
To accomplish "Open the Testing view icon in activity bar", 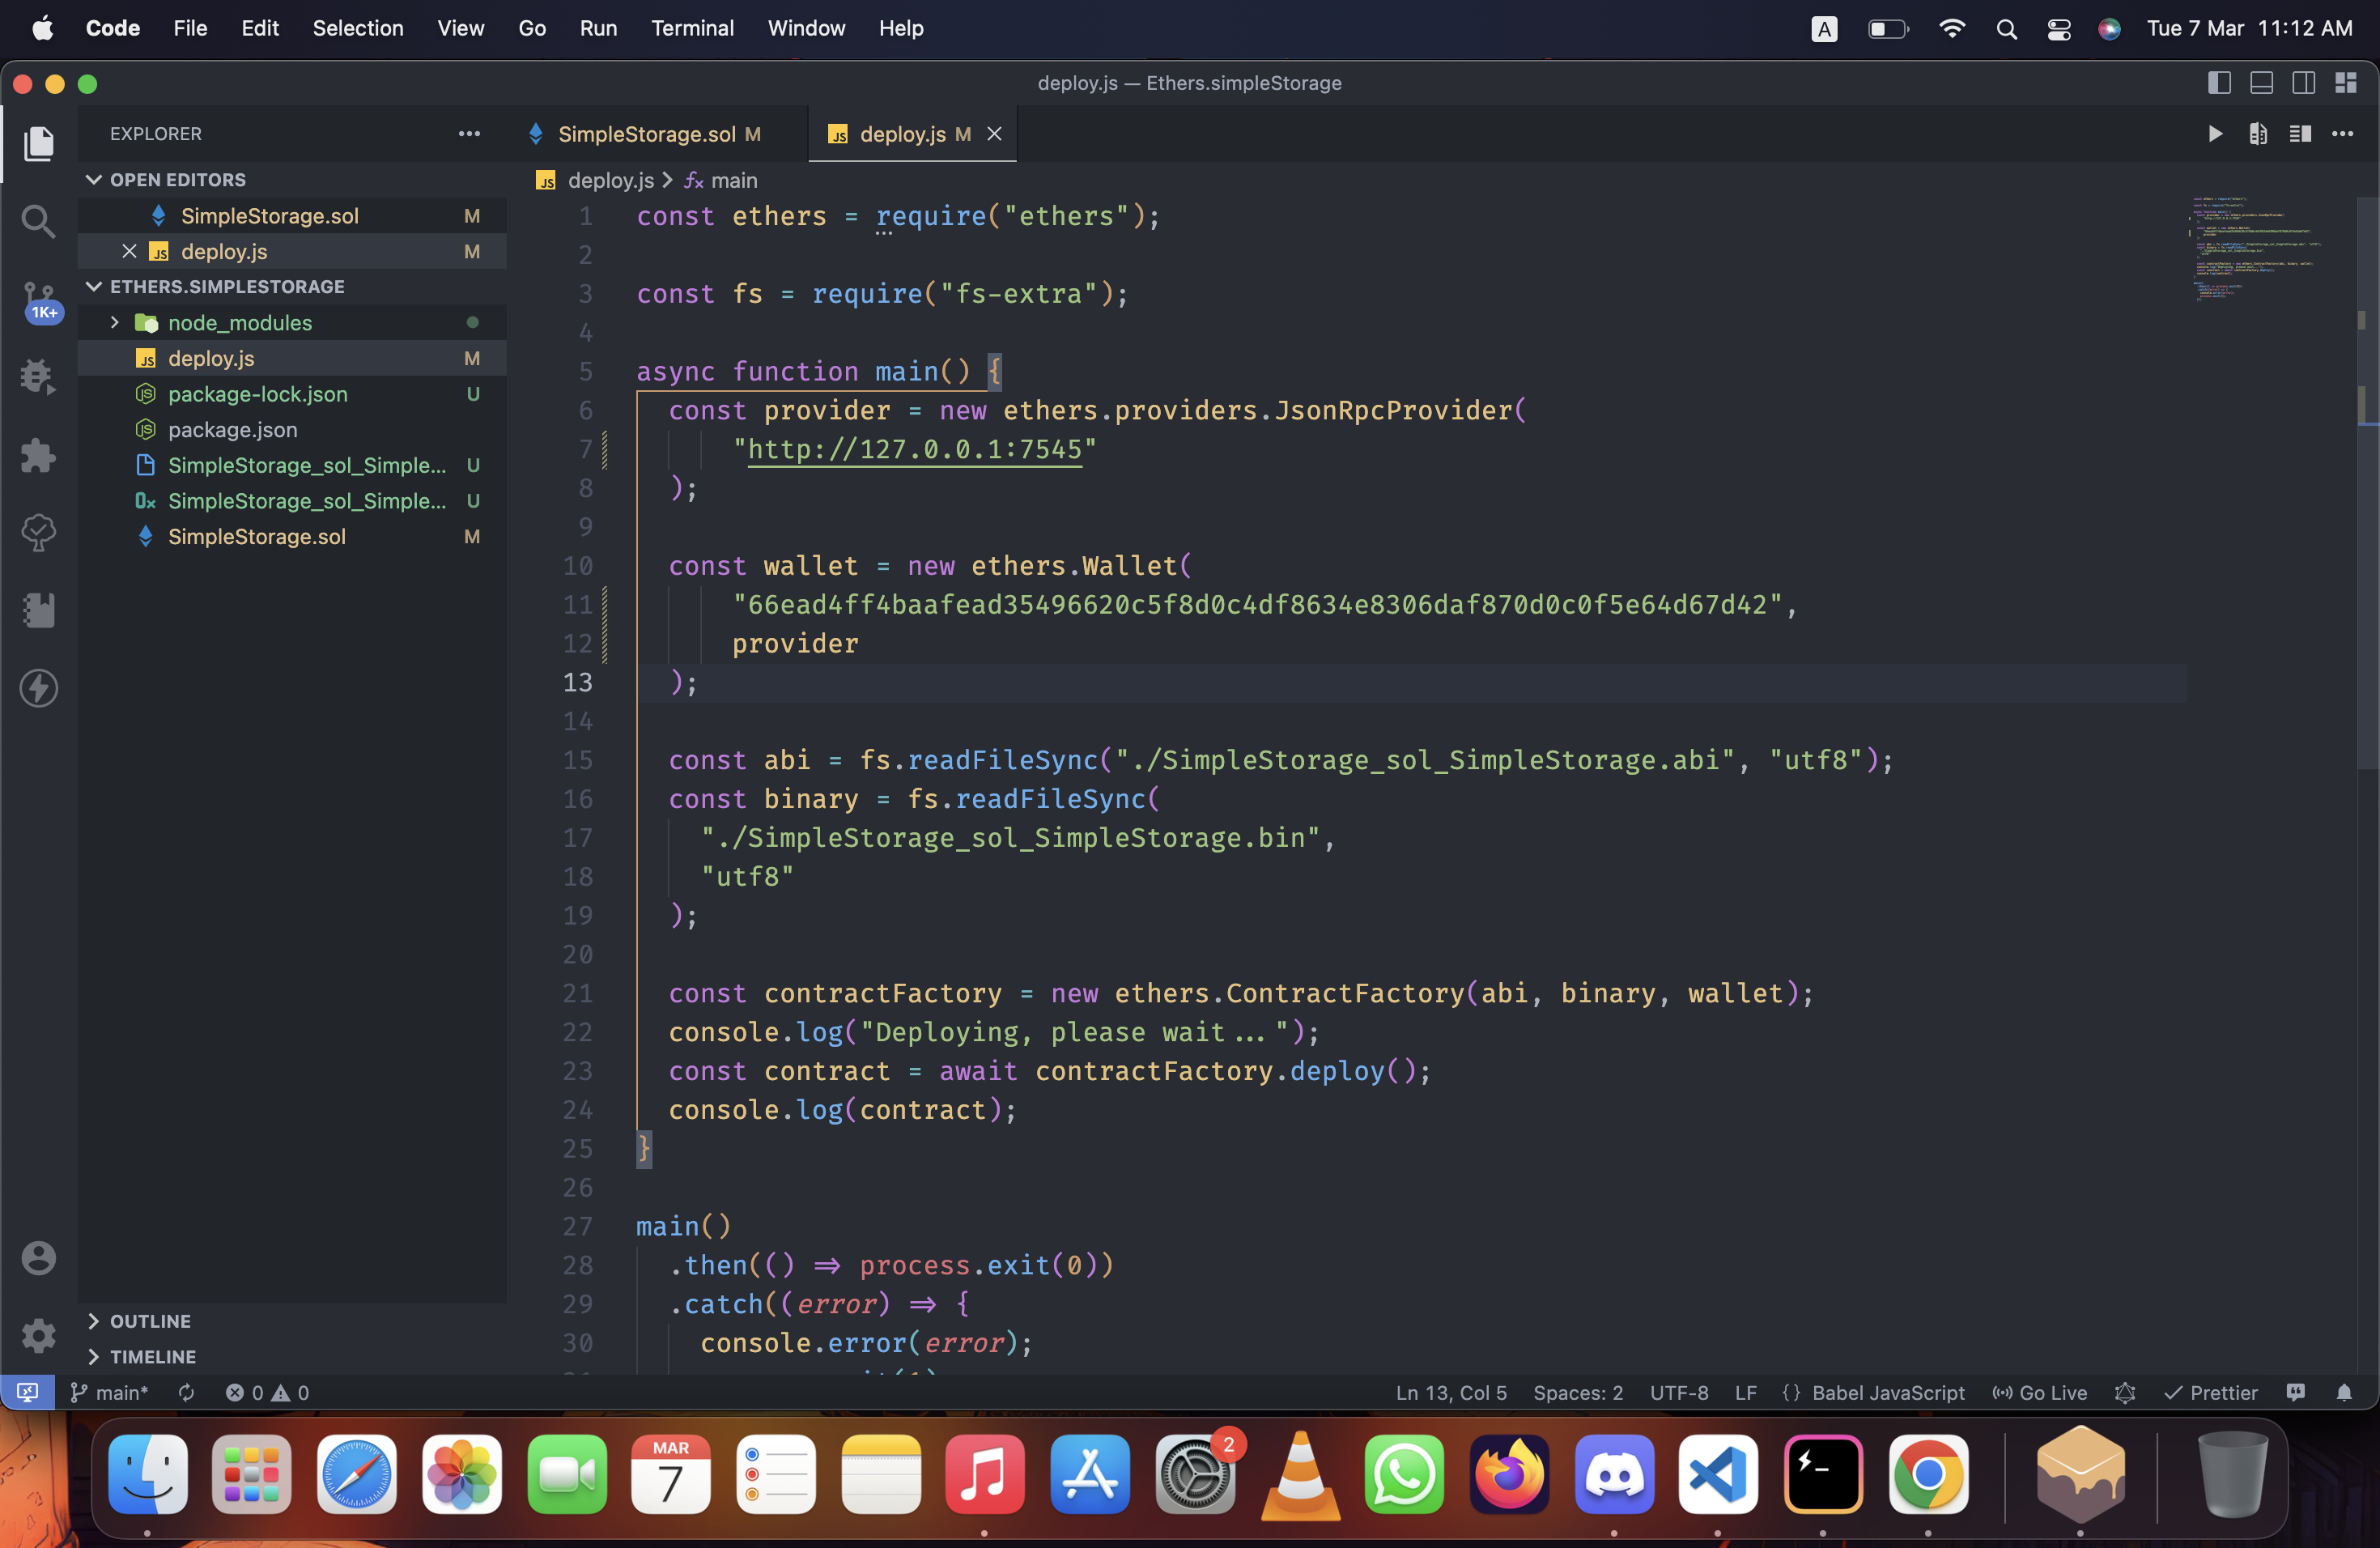I will tap(38, 532).
